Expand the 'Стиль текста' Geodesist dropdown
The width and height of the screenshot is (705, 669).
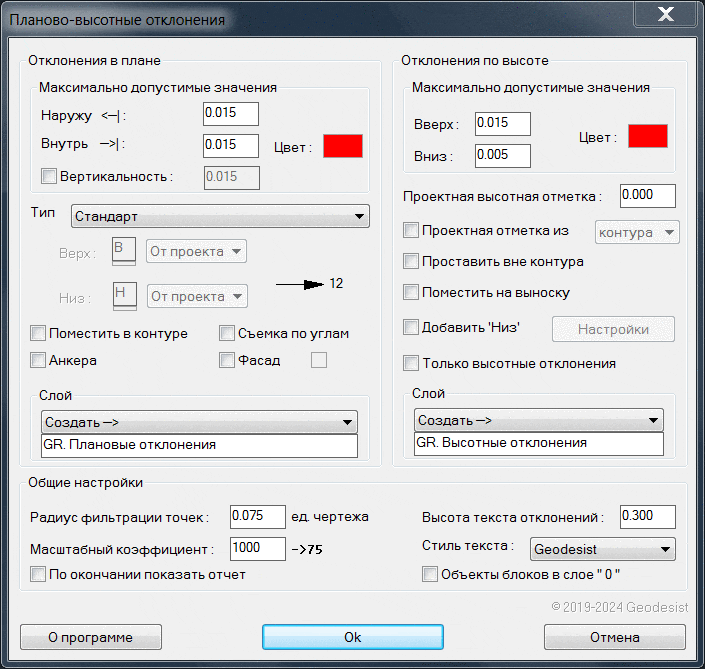(600, 549)
